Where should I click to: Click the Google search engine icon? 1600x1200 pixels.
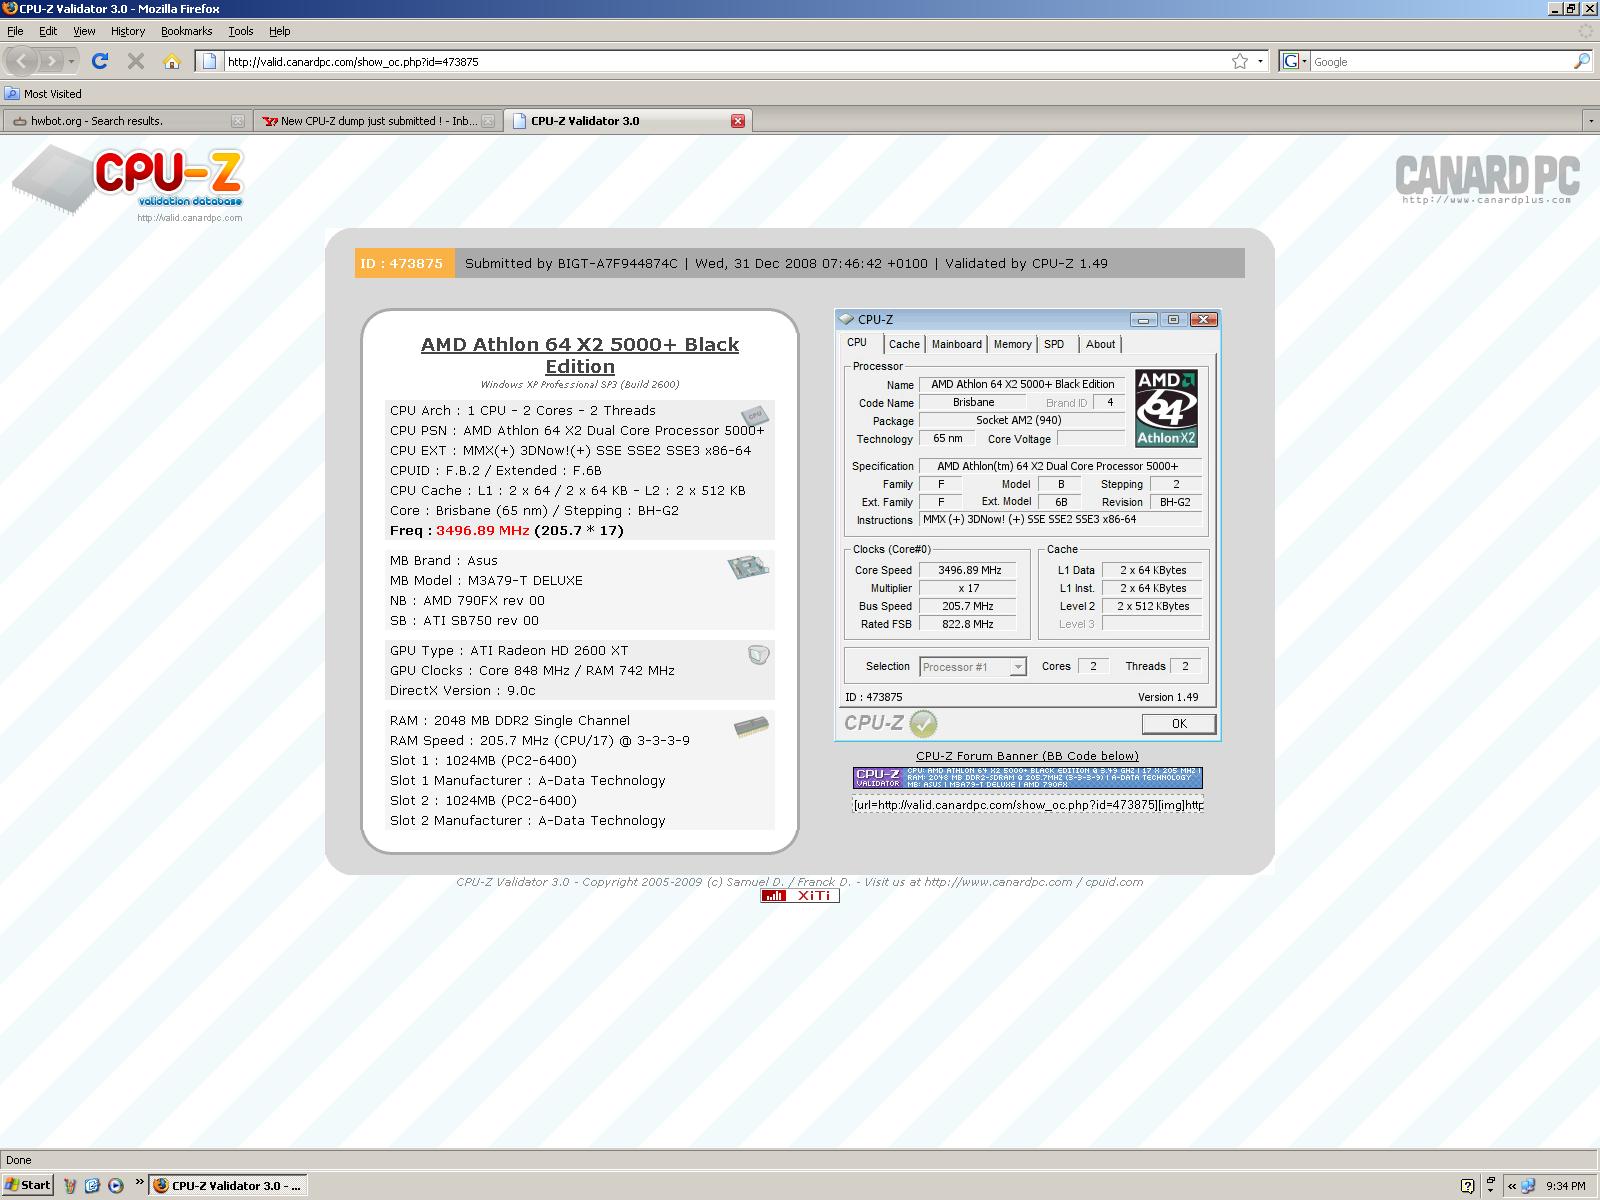pos(1290,61)
